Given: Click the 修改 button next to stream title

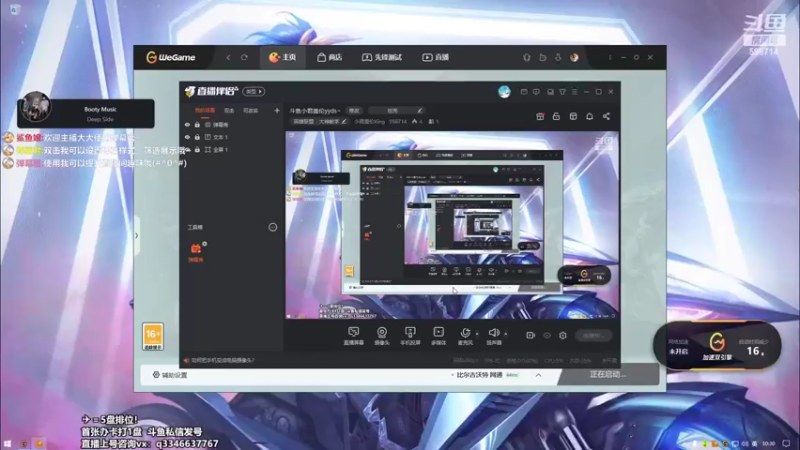Looking at the screenshot, I should tap(354, 111).
